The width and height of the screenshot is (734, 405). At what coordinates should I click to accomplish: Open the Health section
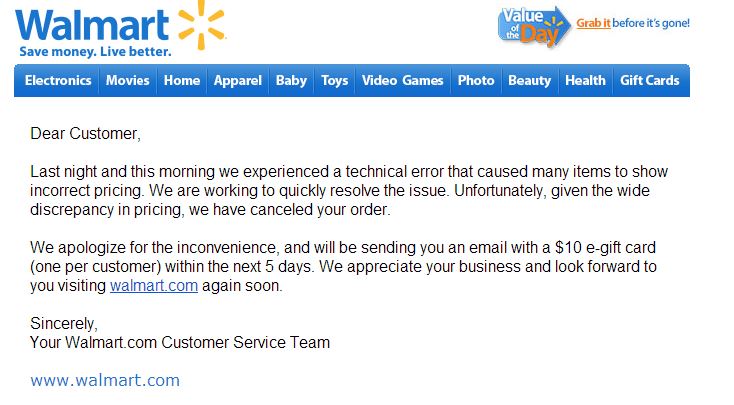[585, 81]
